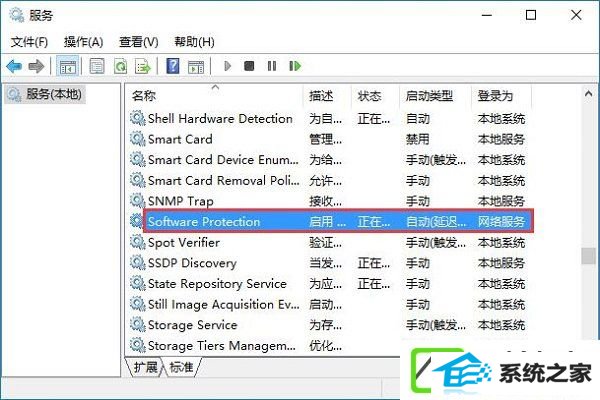Click the Stop service square icon
The image size is (600, 400).
point(249,66)
